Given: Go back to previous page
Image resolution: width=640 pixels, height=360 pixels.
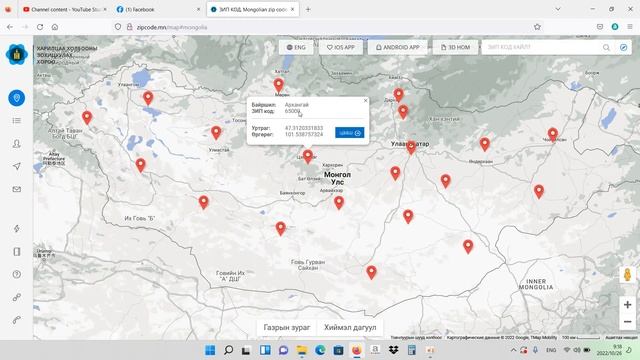Looking at the screenshot, I should pyautogui.click(x=10, y=27).
